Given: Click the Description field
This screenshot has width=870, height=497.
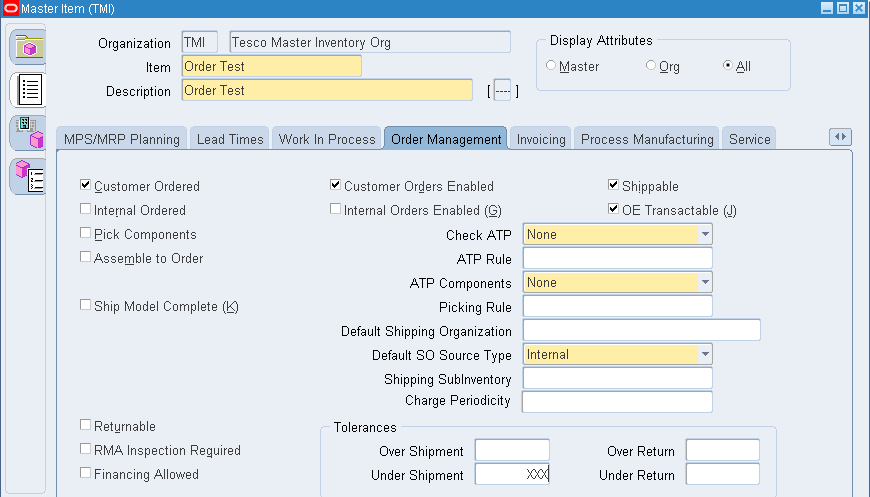Looking at the screenshot, I should click(327, 90).
